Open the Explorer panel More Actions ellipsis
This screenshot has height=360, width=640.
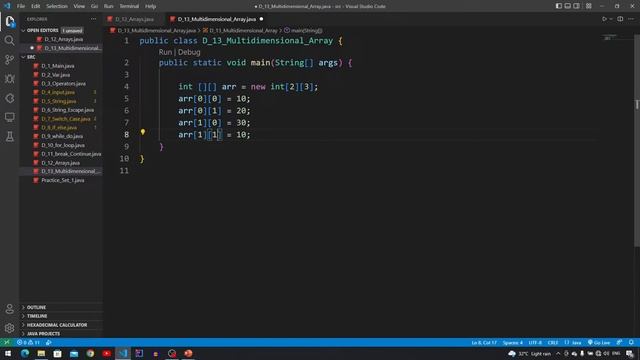coord(93,19)
